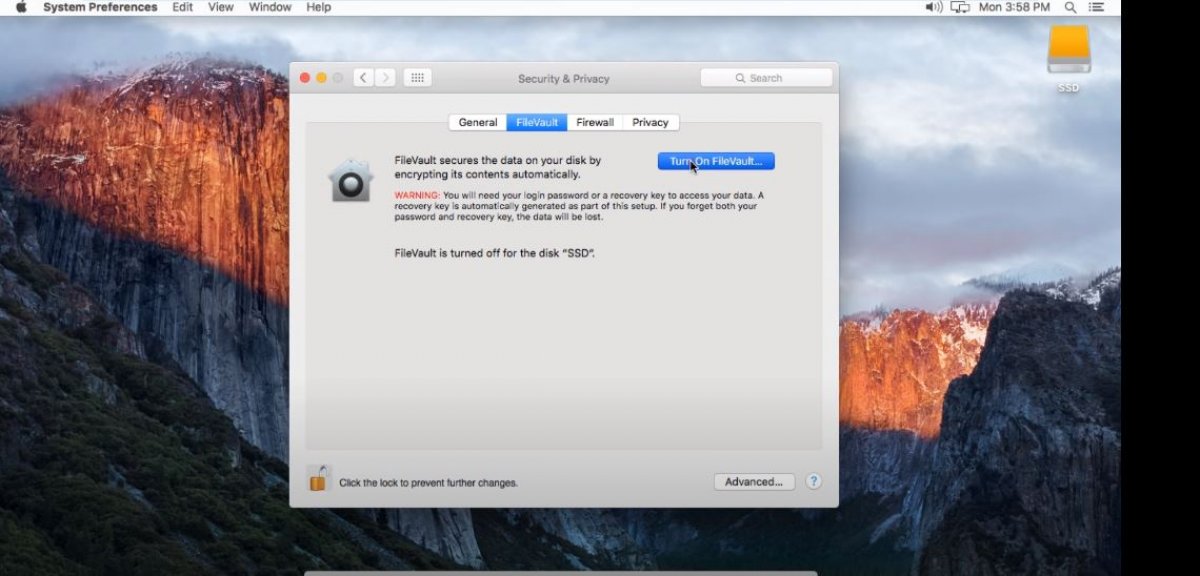Switch to the Firewall tab
1200x576 pixels.
pyautogui.click(x=595, y=121)
